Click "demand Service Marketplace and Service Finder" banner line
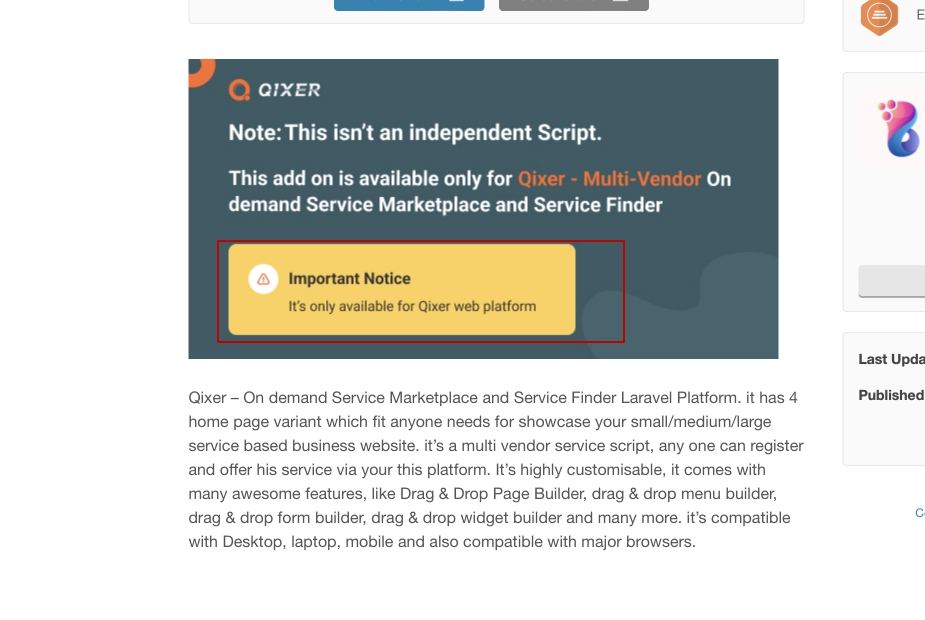This screenshot has width=925, height=620. [x=445, y=205]
